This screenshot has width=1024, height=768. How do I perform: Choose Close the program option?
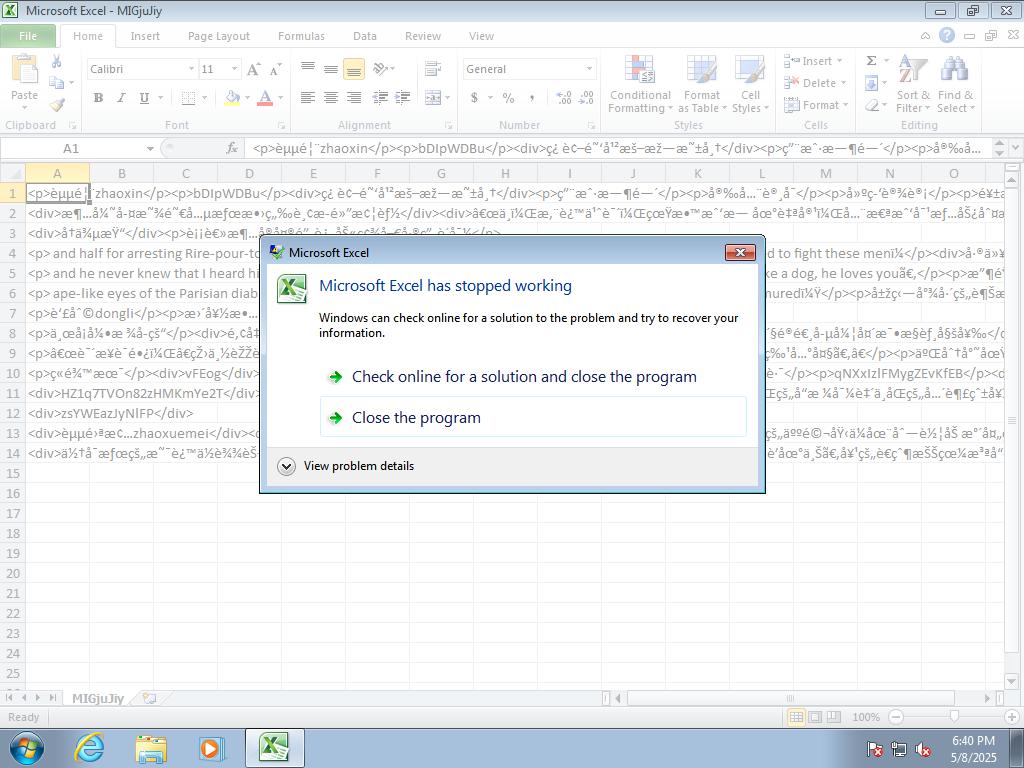click(x=533, y=417)
